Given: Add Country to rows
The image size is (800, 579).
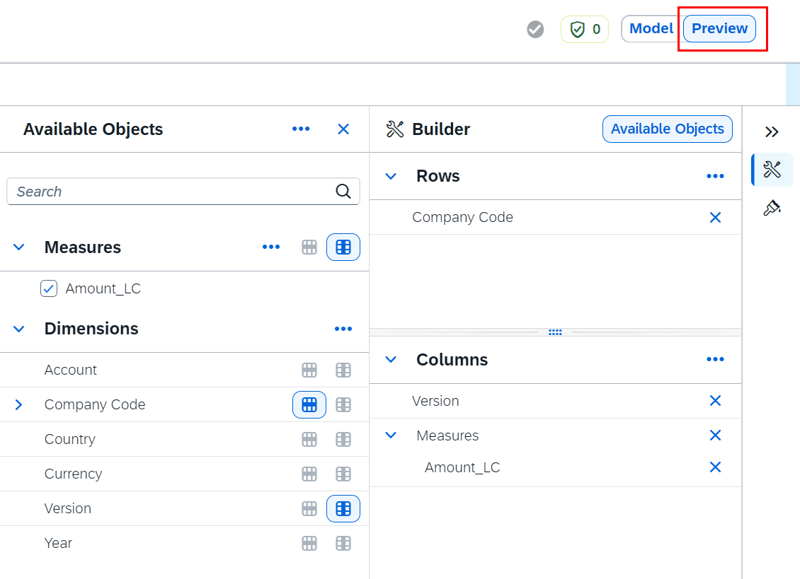Looking at the screenshot, I should (309, 439).
